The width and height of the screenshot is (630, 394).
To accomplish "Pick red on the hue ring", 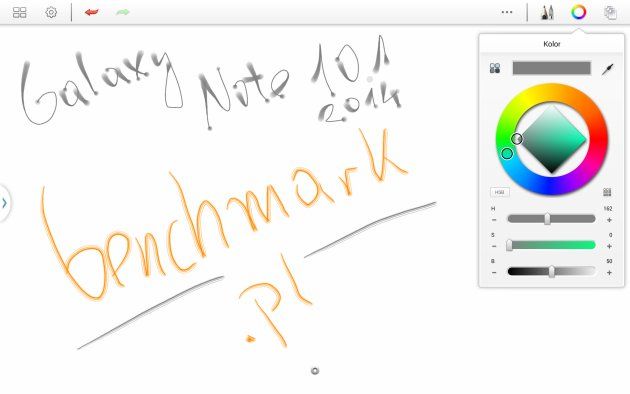I will point(600,139).
